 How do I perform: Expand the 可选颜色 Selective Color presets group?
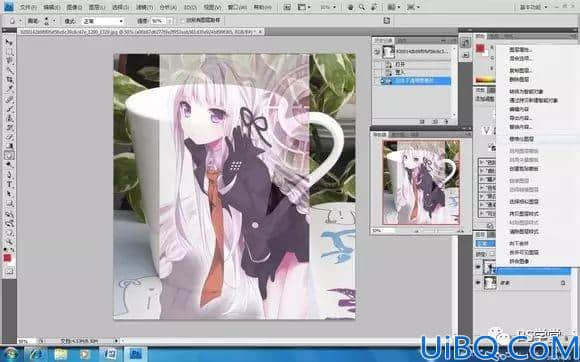pos(482,213)
